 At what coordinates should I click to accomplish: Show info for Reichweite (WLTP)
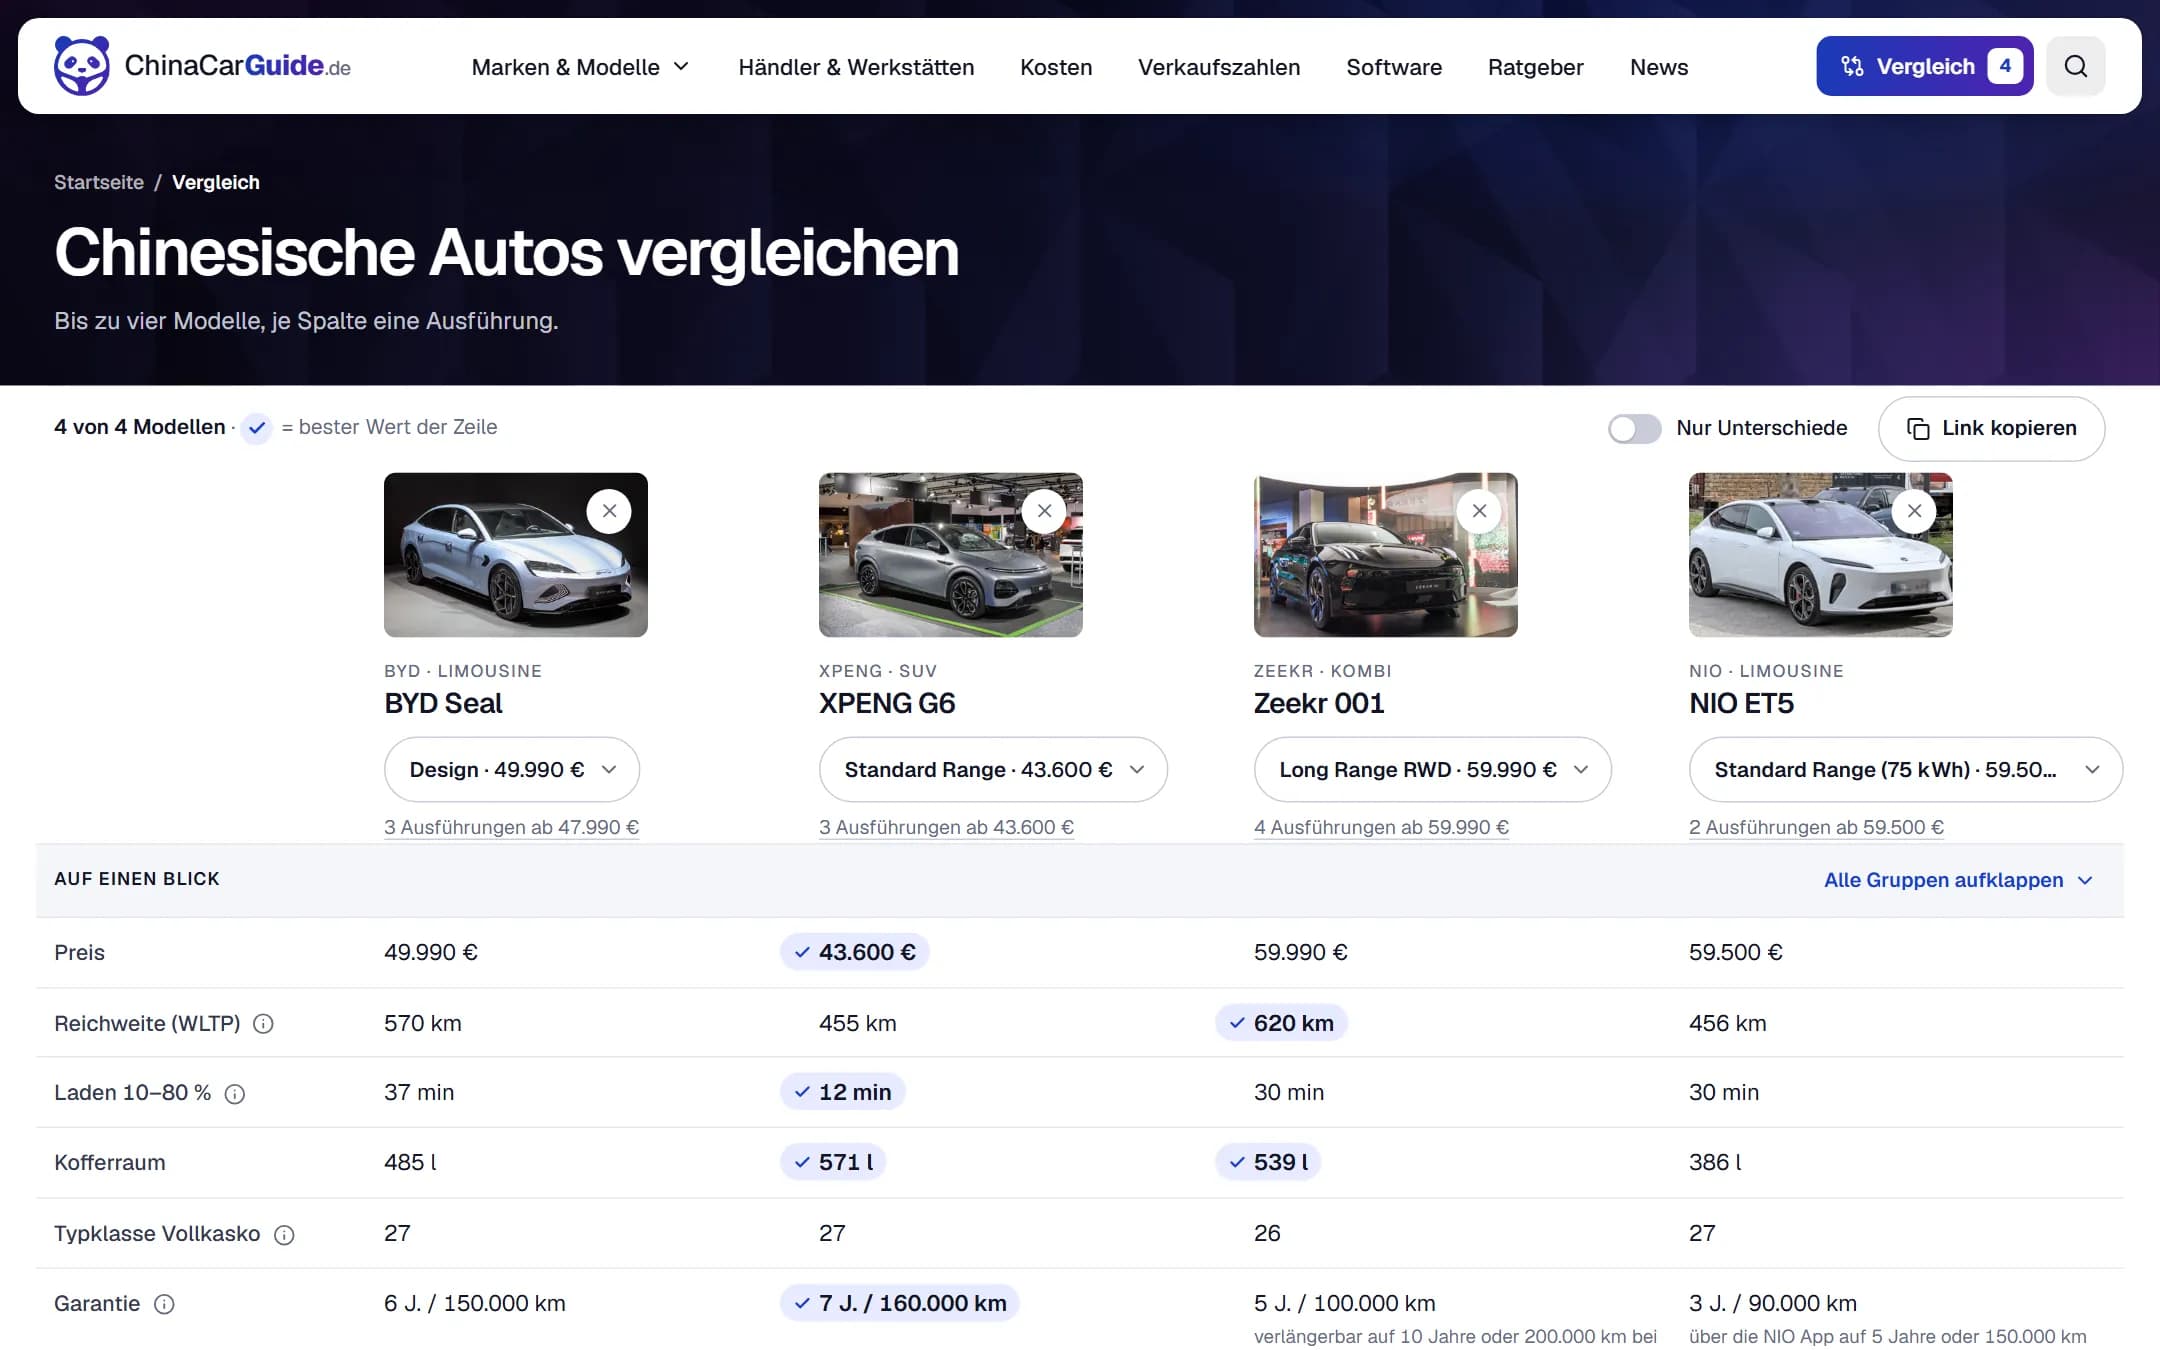[x=263, y=1023]
